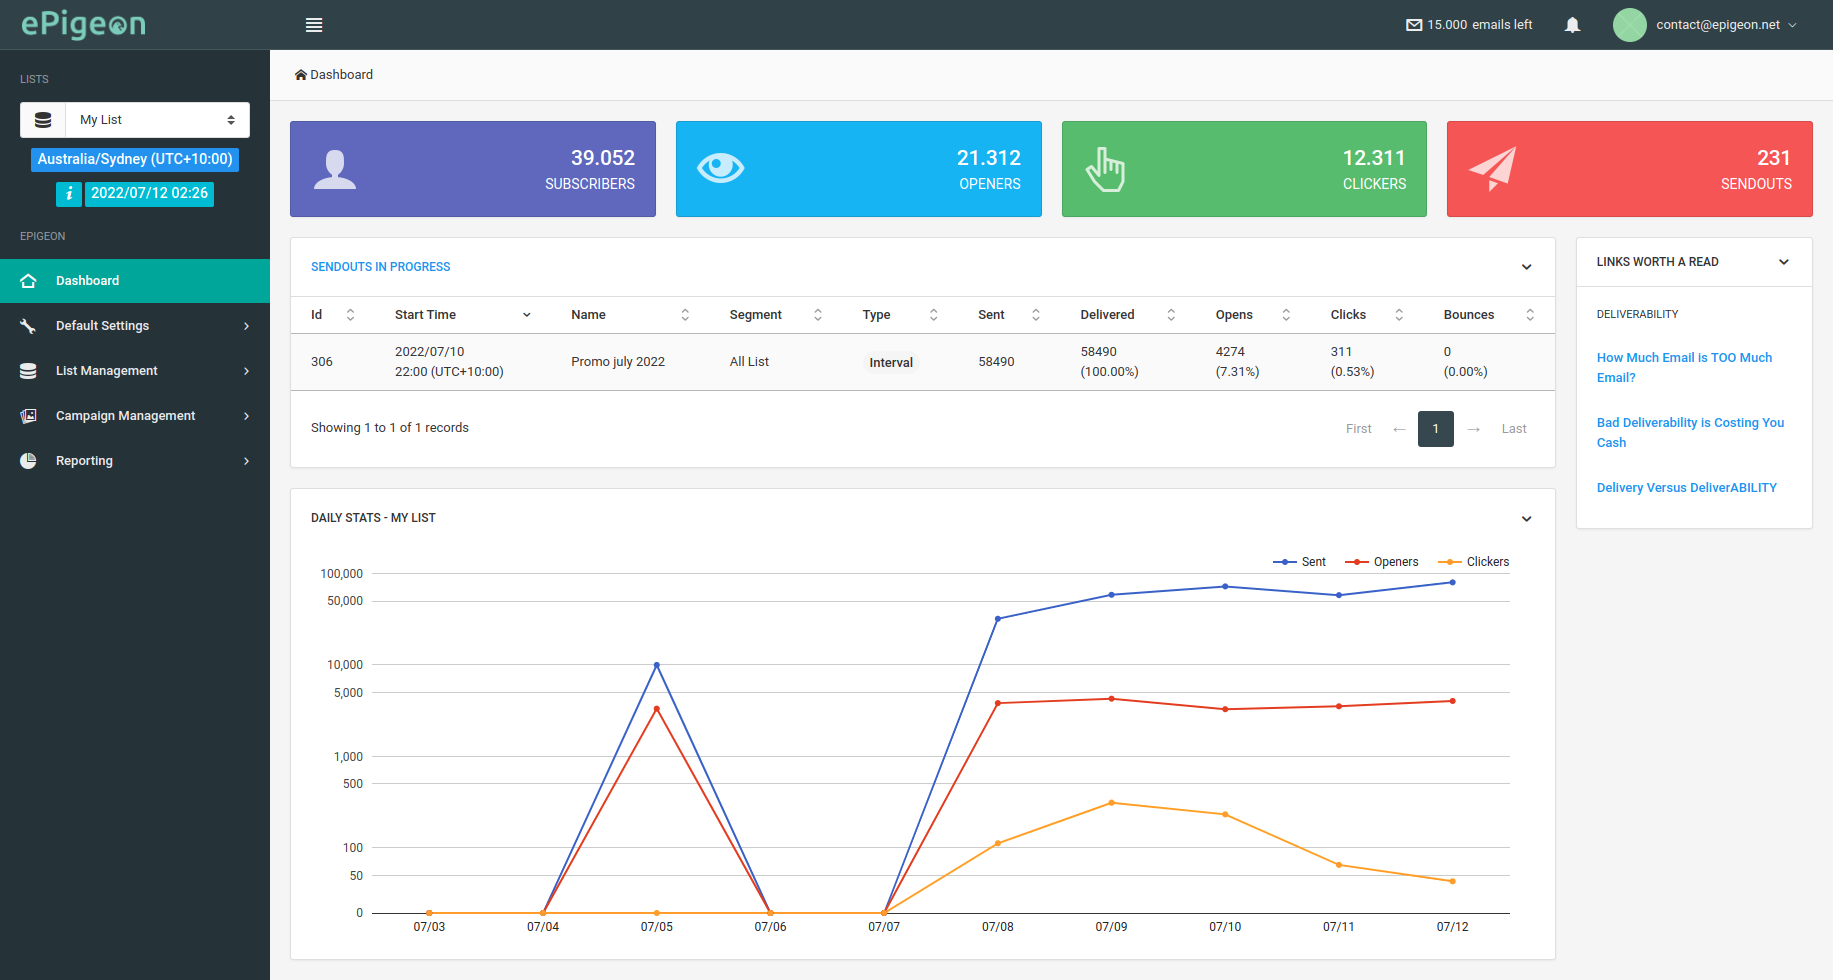Select the Promo july 2022 table row

tap(617, 361)
